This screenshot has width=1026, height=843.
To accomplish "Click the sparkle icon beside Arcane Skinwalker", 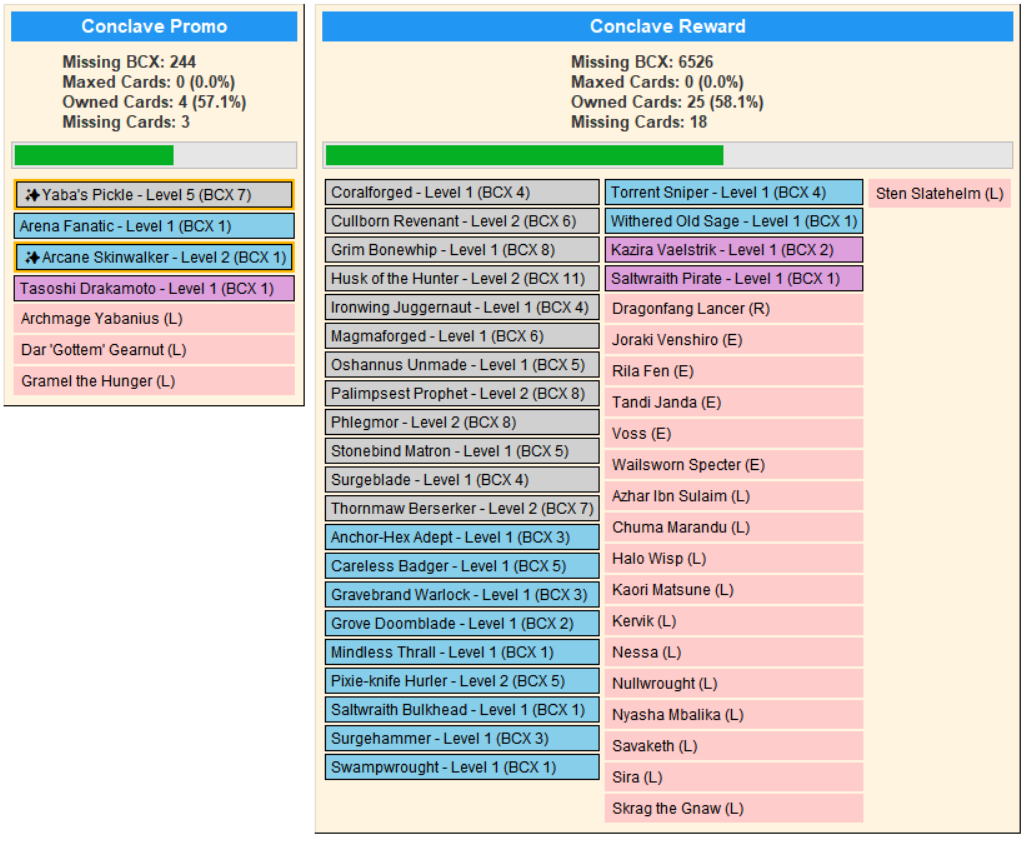I will tap(32, 258).
